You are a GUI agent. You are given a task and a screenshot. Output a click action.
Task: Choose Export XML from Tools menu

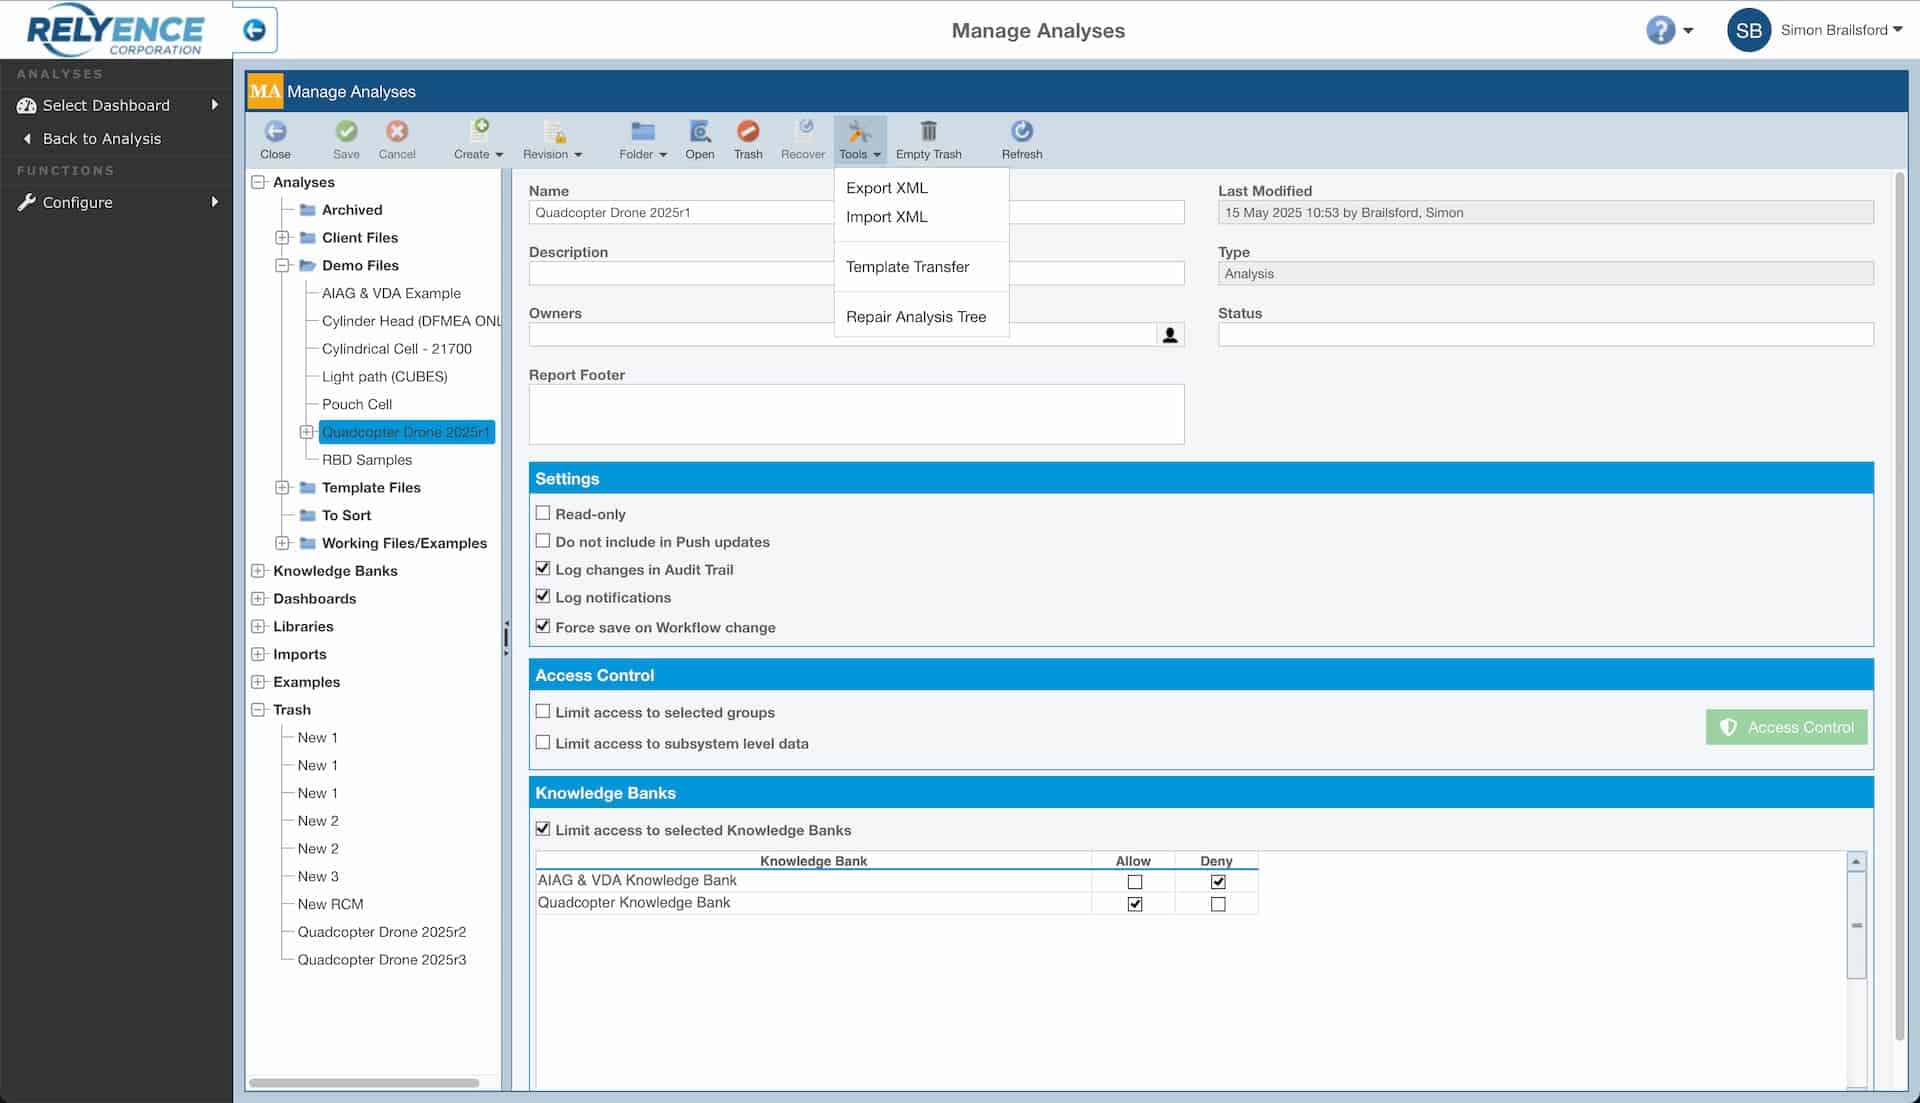point(886,188)
